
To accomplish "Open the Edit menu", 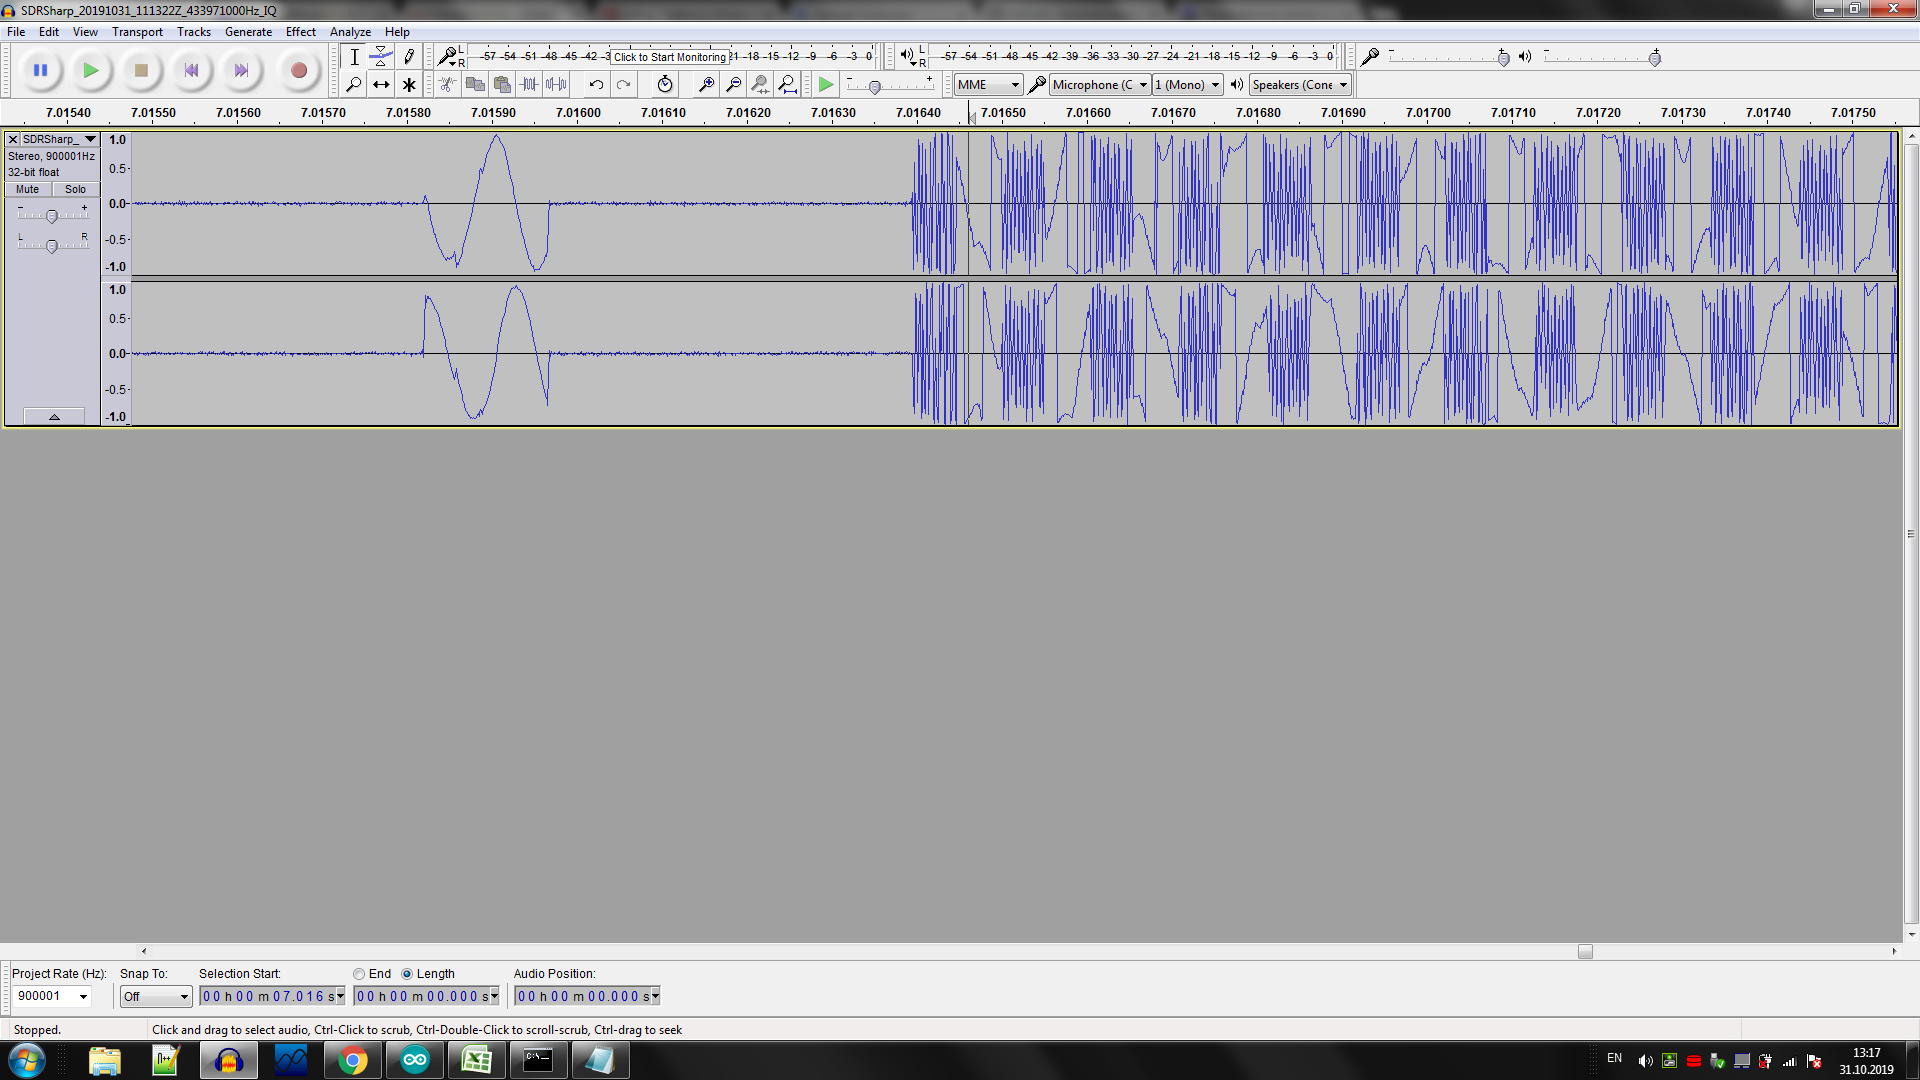I will coord(48,32).
